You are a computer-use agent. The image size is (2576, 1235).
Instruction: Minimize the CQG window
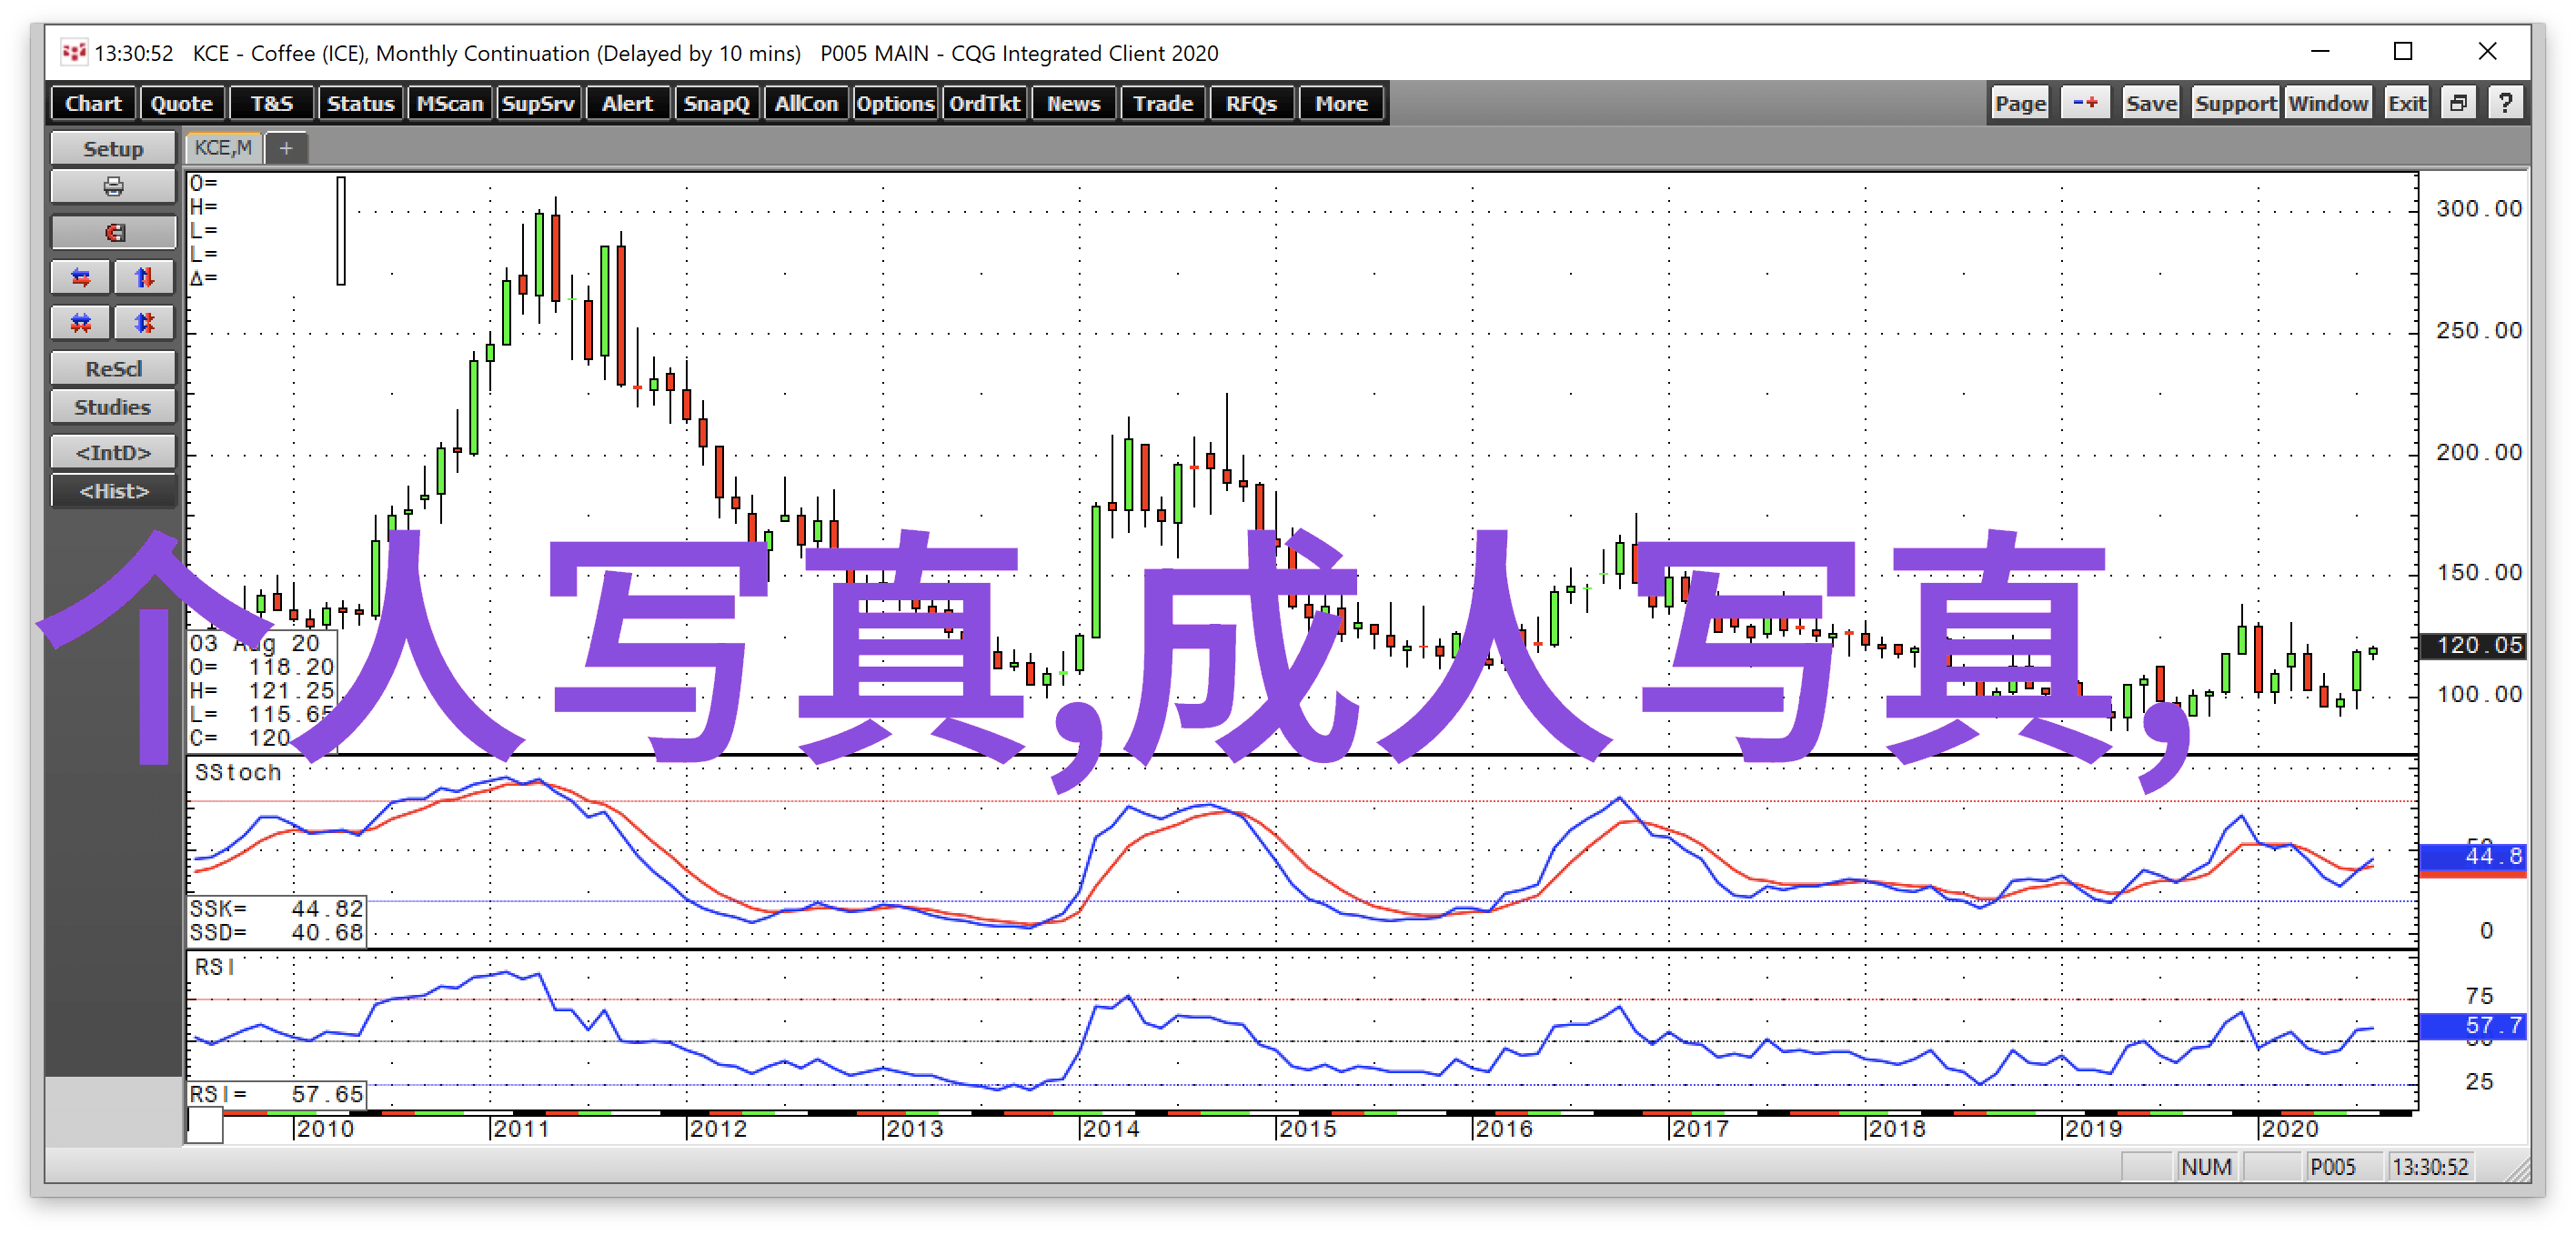[x=2320, y=51]
